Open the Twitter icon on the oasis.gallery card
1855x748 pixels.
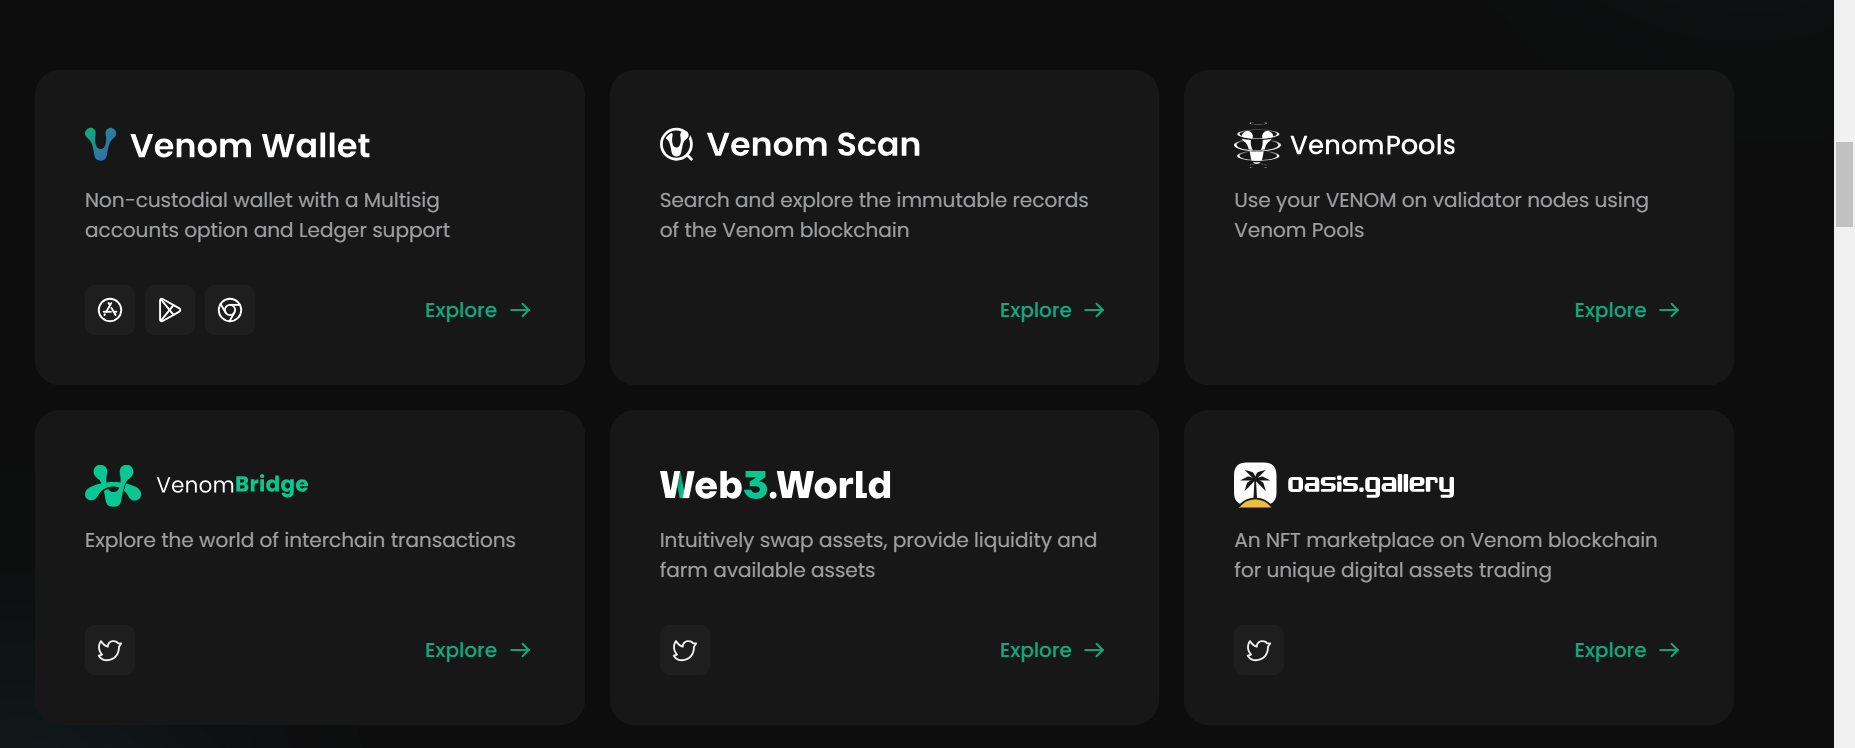tap(1258, 649)
